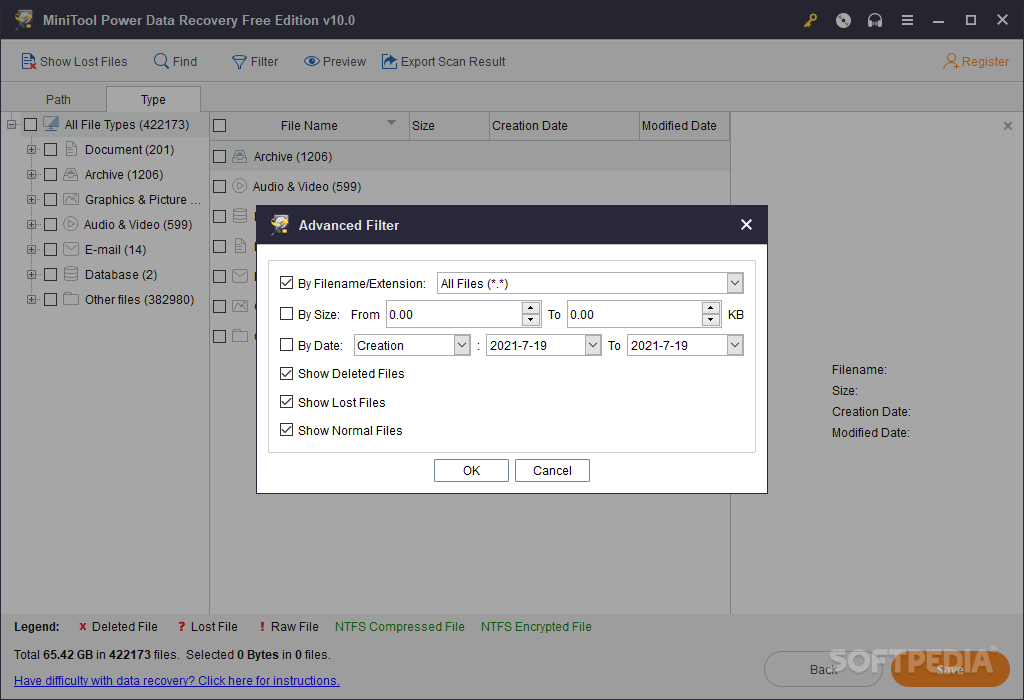Click the To size input field
This screenshot has width=1024, height=700.
pyautogui.click(x=635, y=314)
